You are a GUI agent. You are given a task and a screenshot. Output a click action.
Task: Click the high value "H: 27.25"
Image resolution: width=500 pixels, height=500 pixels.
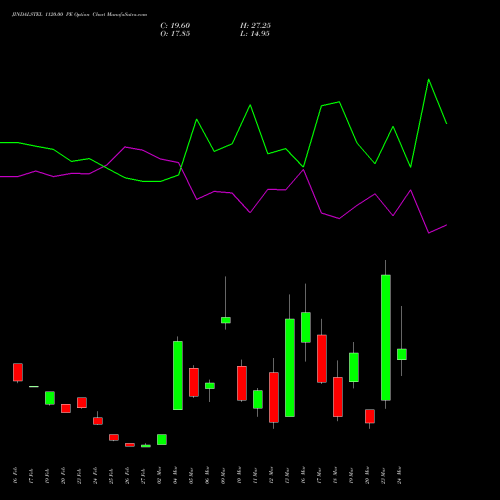point(255,26)
